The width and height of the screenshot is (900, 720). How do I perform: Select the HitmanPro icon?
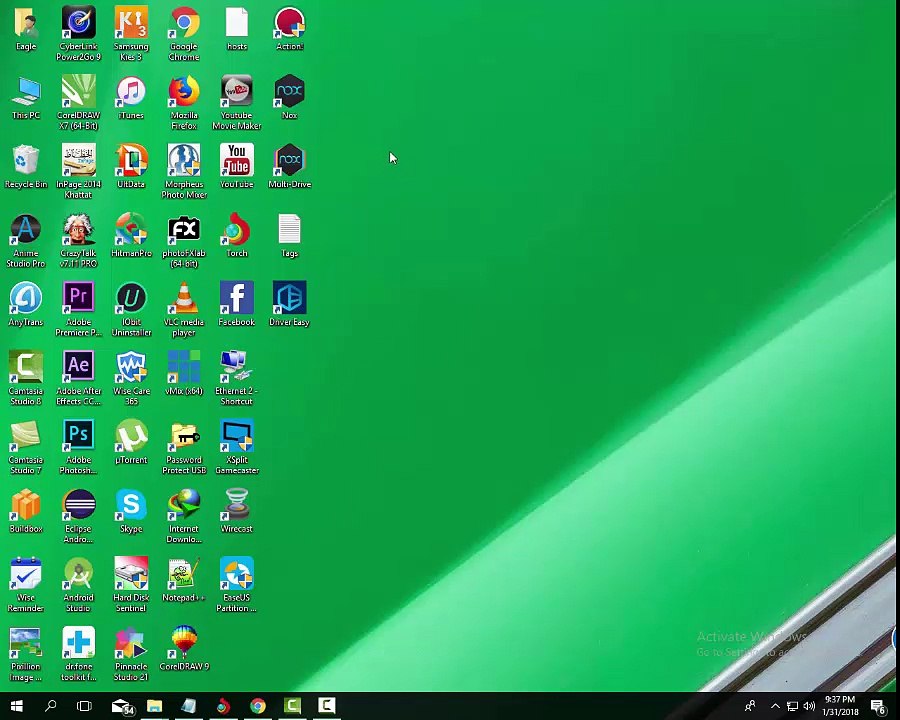click(x=131, y=230)
